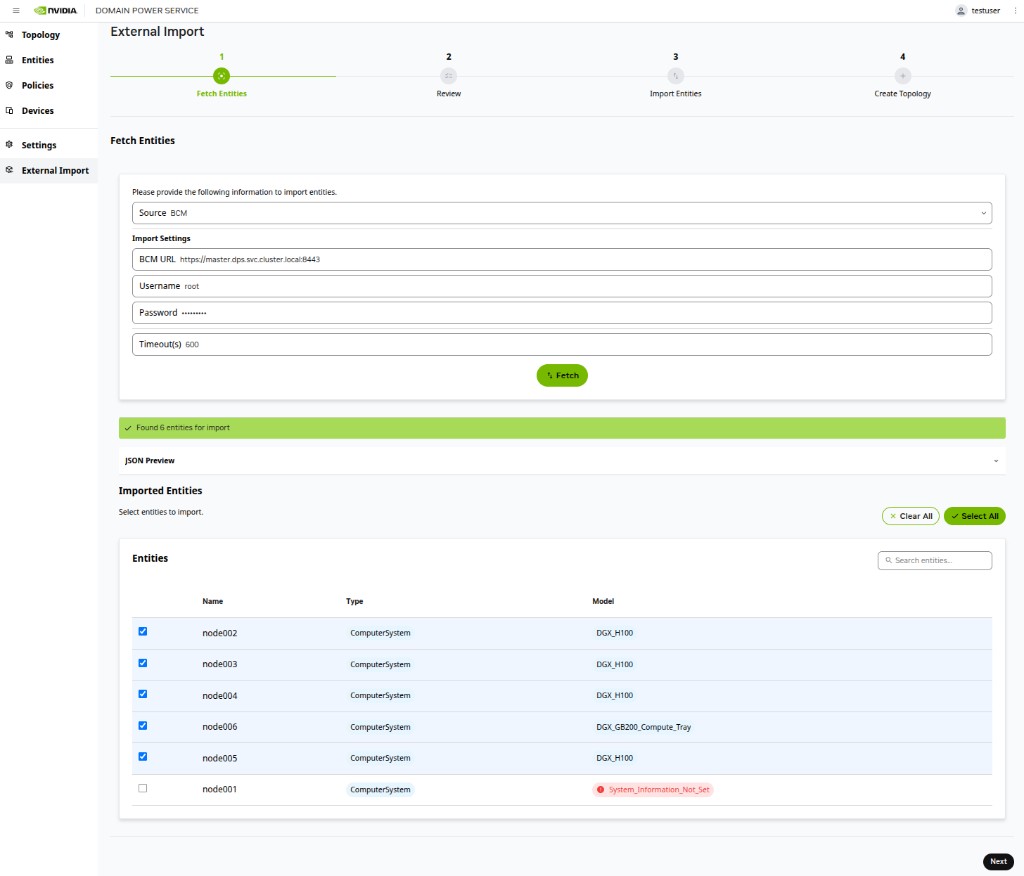The image size is (1024, 876).
Task: Check the node001 checkbox
Action: [142, 788]
